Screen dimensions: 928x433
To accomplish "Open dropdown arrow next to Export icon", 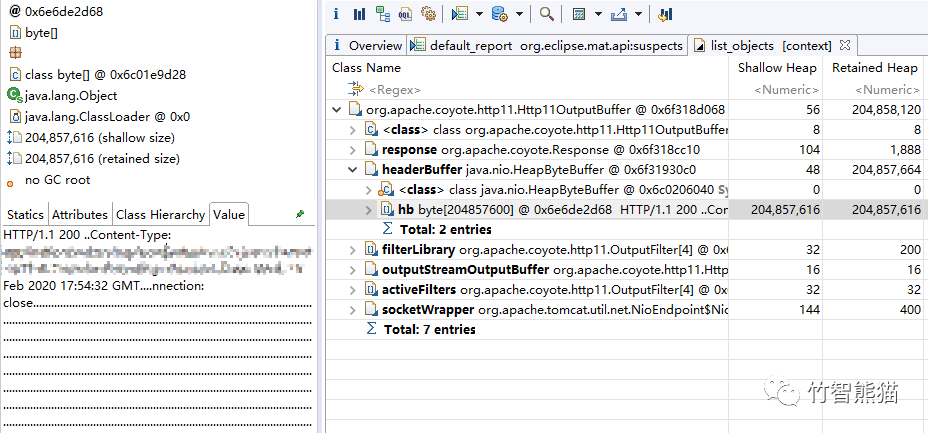I will tap(638, 14).
